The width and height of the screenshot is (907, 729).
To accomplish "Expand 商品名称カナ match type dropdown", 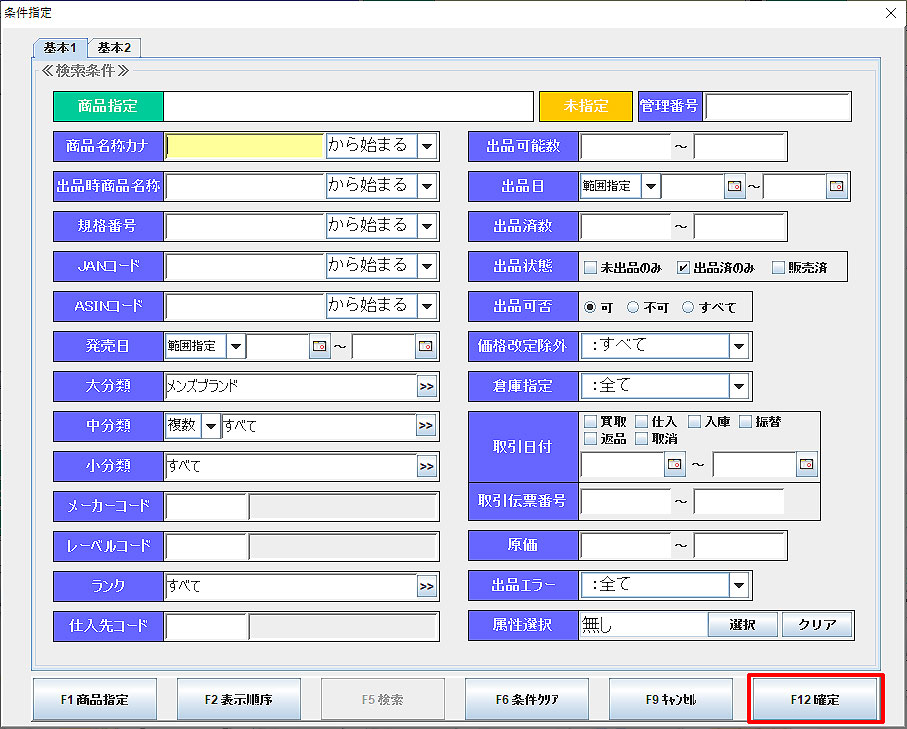I will pos(427,146).
